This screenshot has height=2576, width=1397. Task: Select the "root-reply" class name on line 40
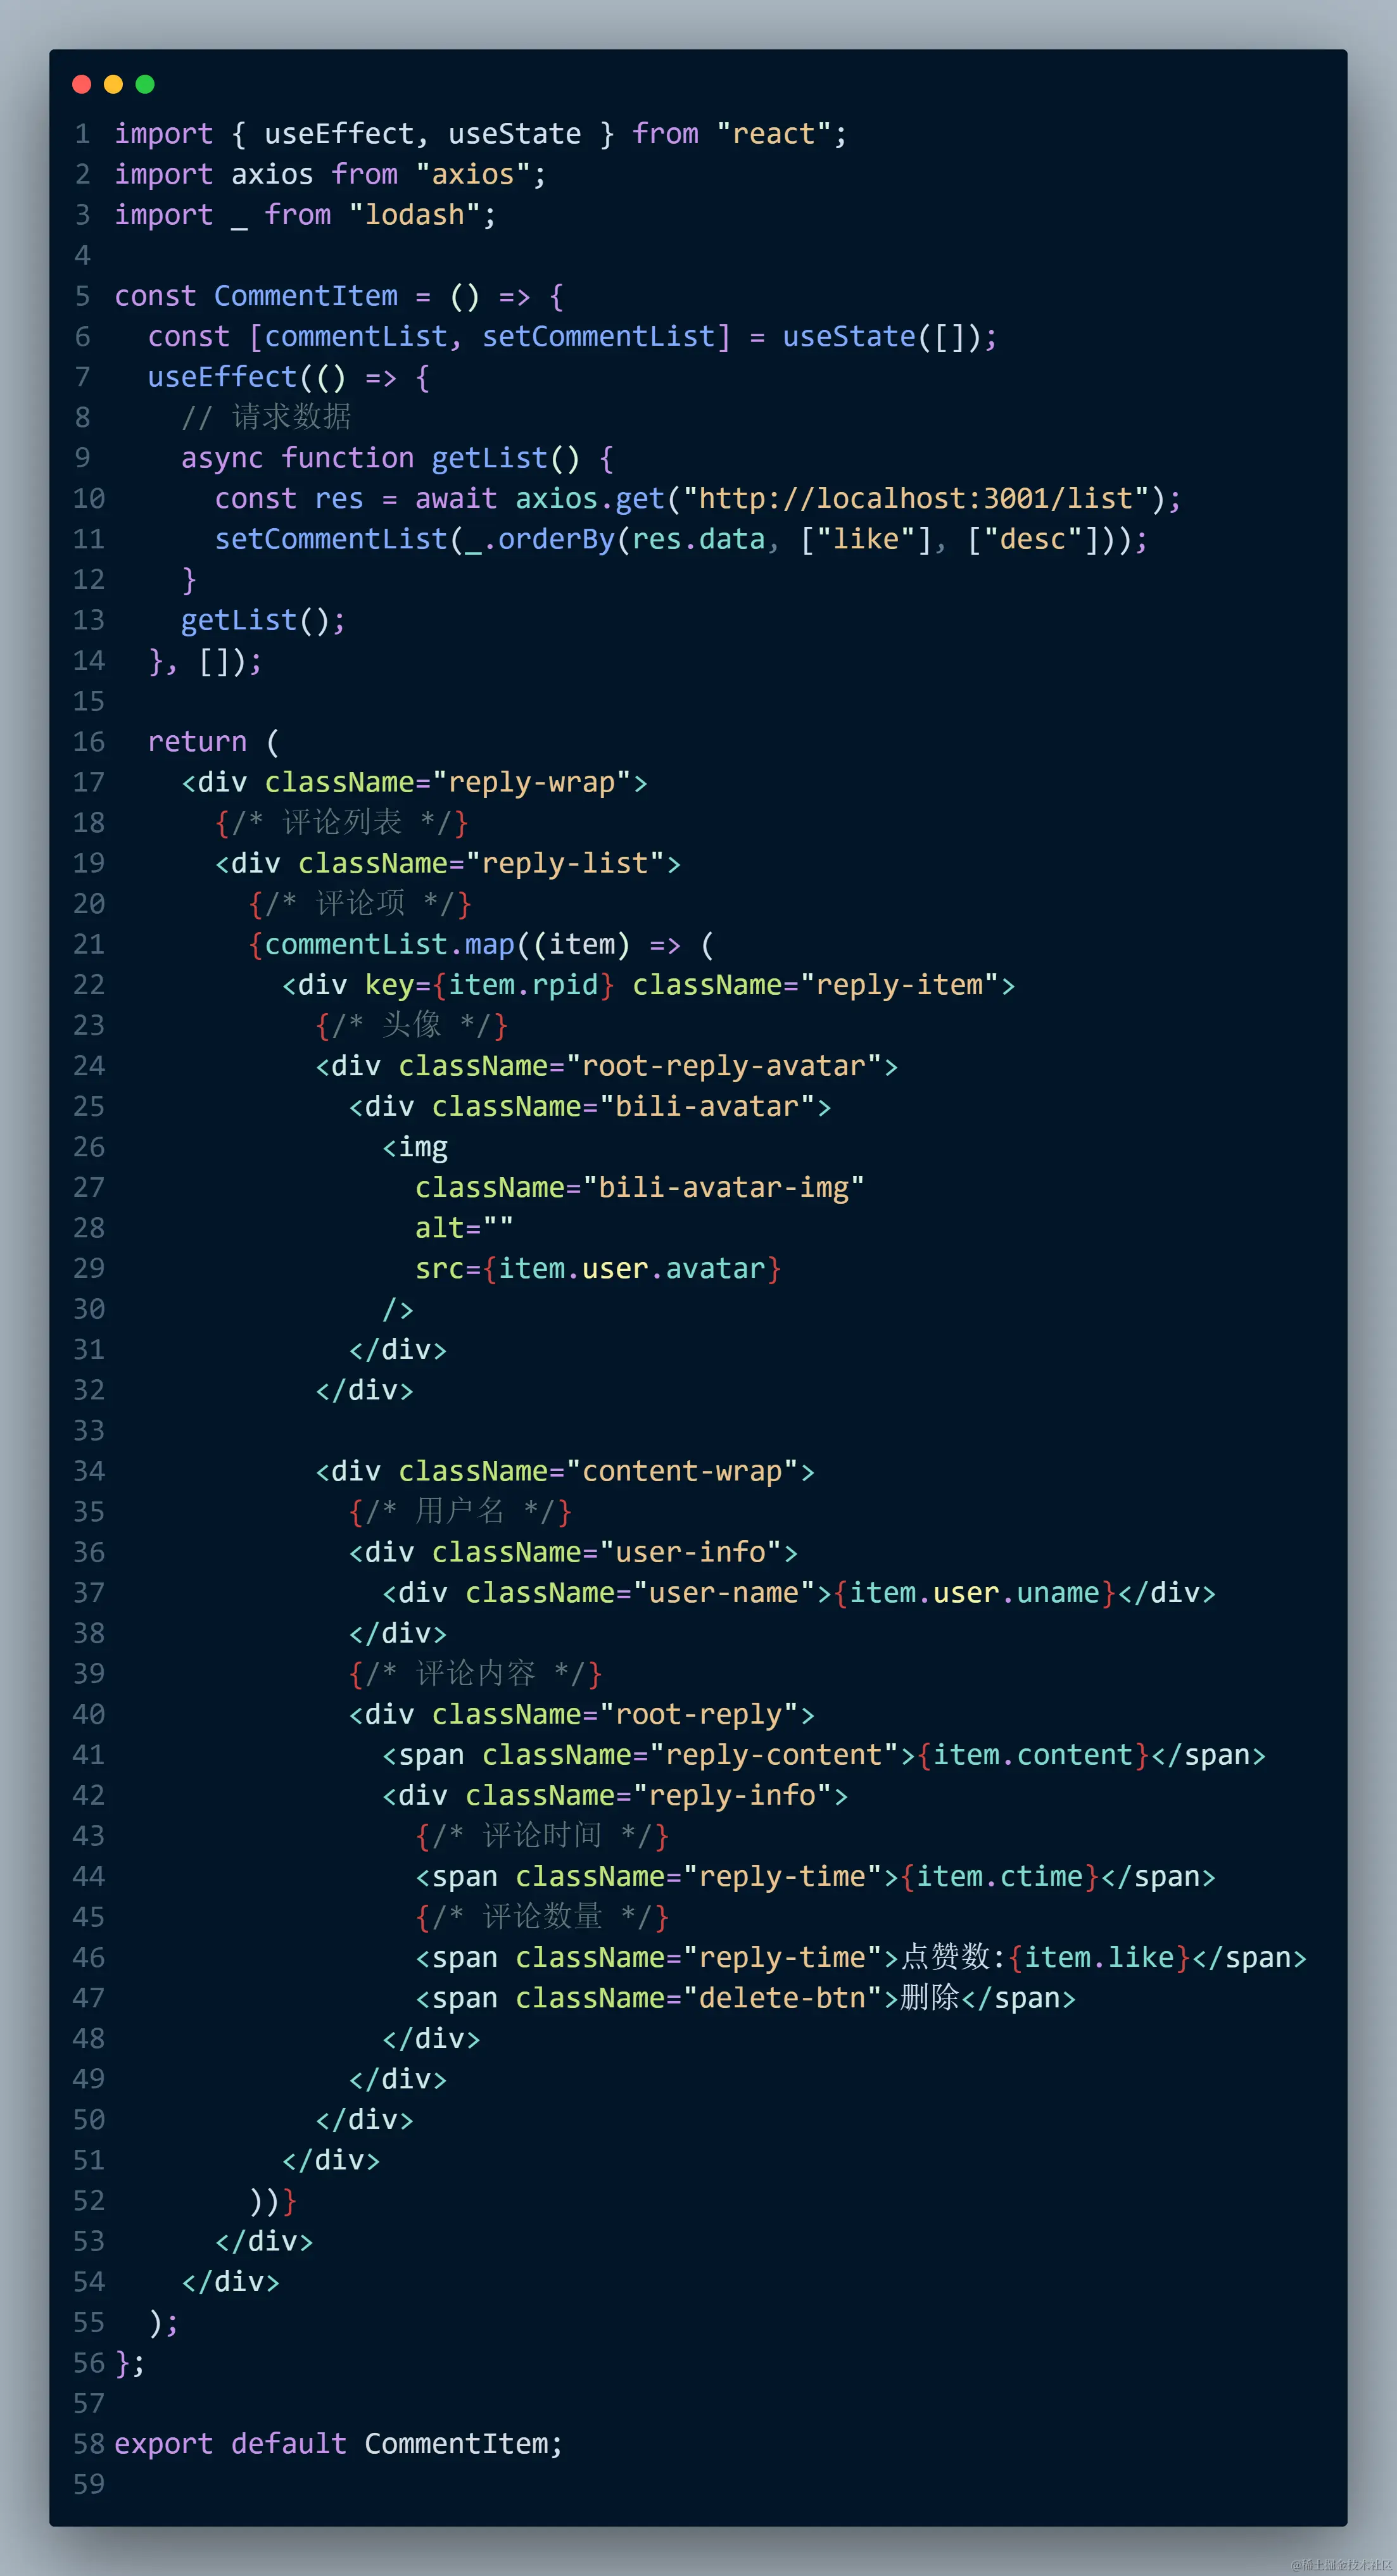tap(698, 1714)
